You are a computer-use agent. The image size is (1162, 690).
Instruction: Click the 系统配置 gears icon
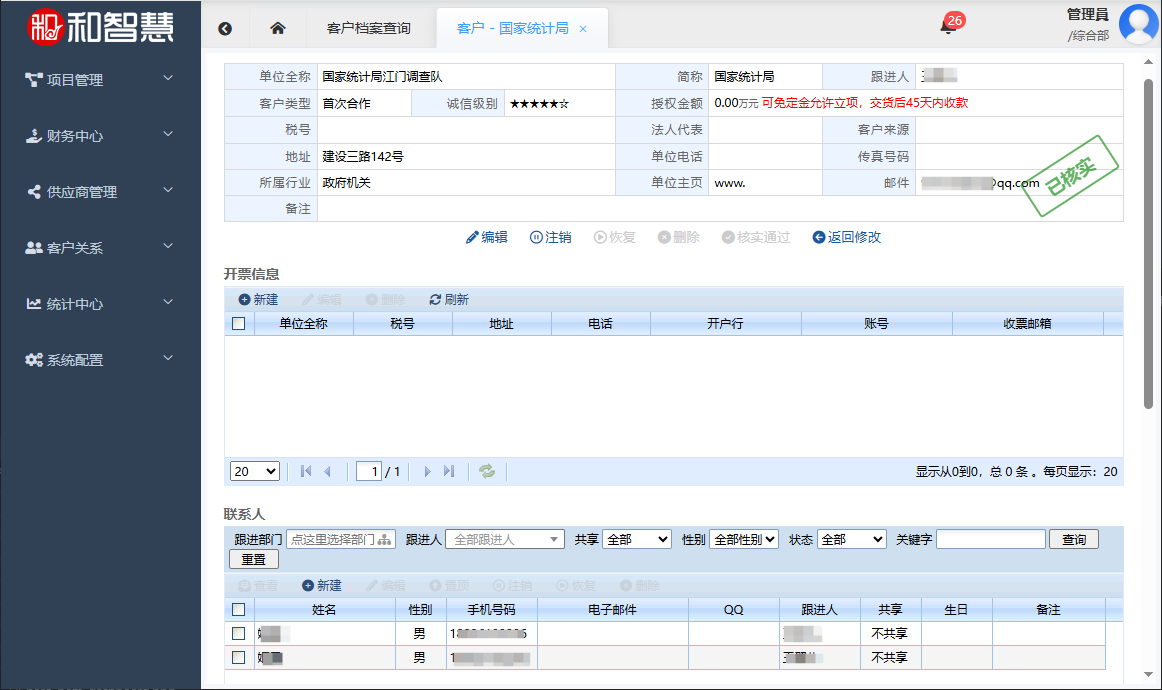(x=34, y=359)
